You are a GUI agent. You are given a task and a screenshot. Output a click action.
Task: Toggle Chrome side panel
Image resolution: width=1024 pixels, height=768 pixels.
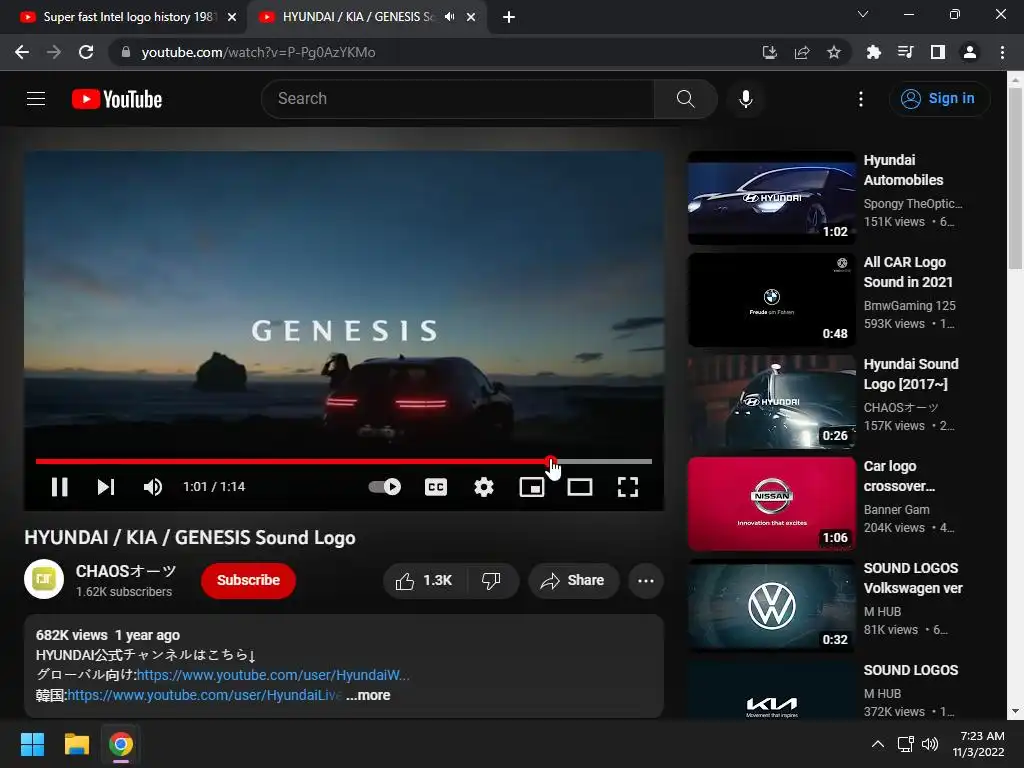[938, 52]
